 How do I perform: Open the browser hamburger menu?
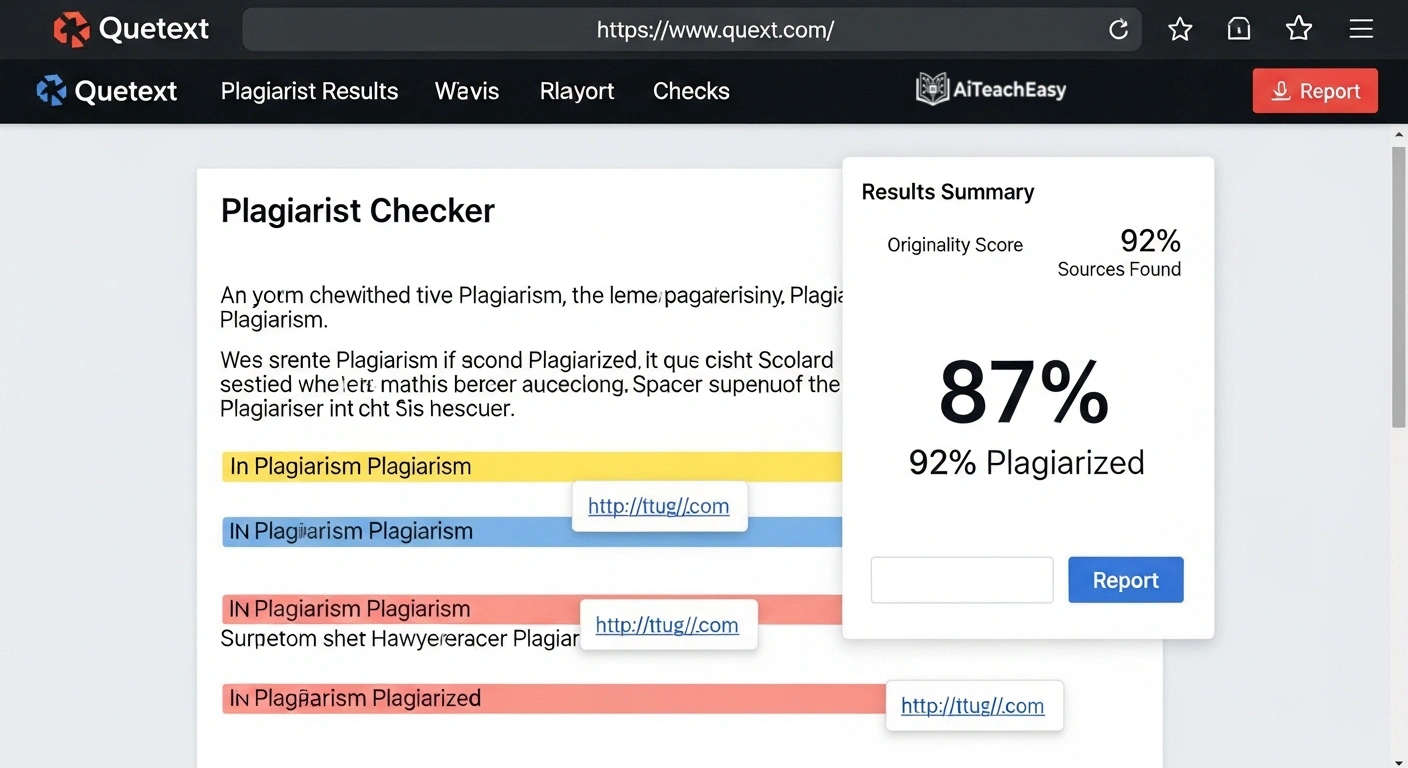[1361, 29]
